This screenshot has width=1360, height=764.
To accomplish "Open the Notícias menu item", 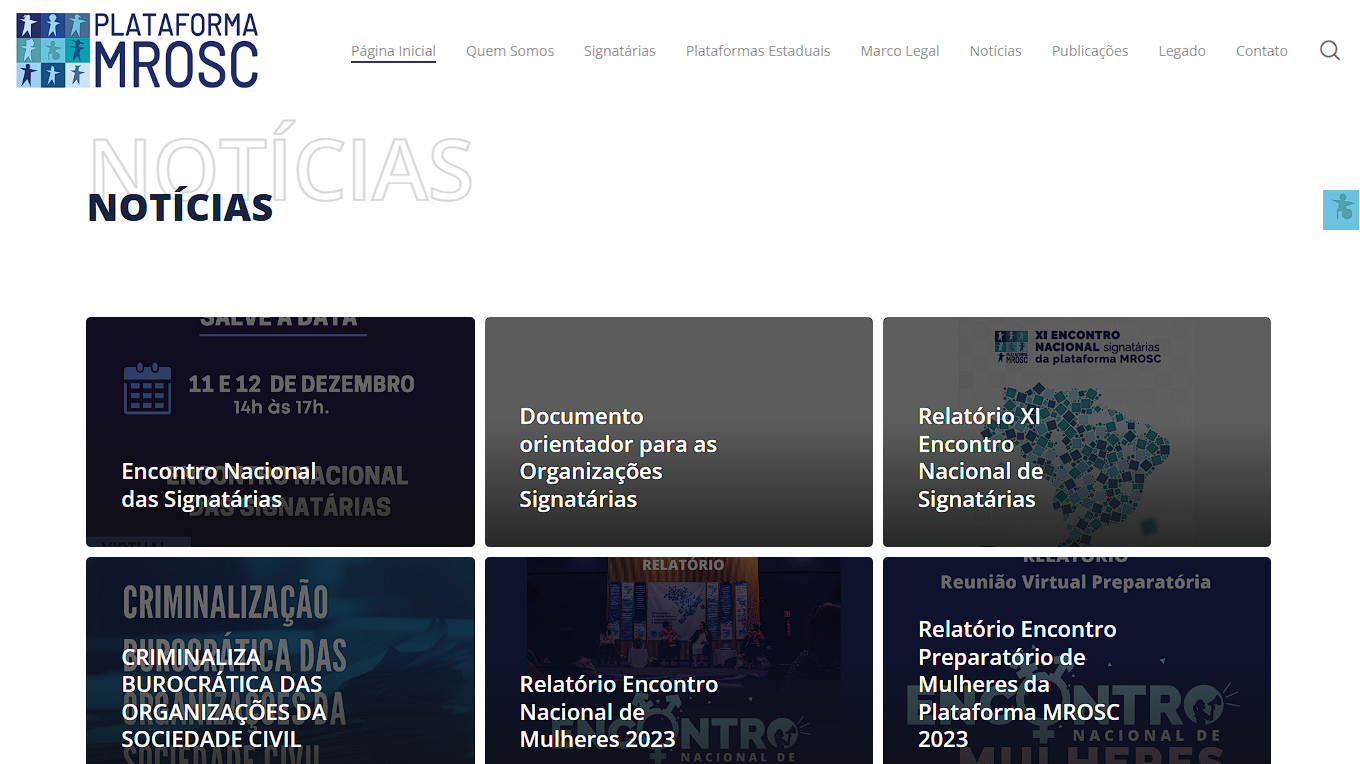I will coord(996,51).
